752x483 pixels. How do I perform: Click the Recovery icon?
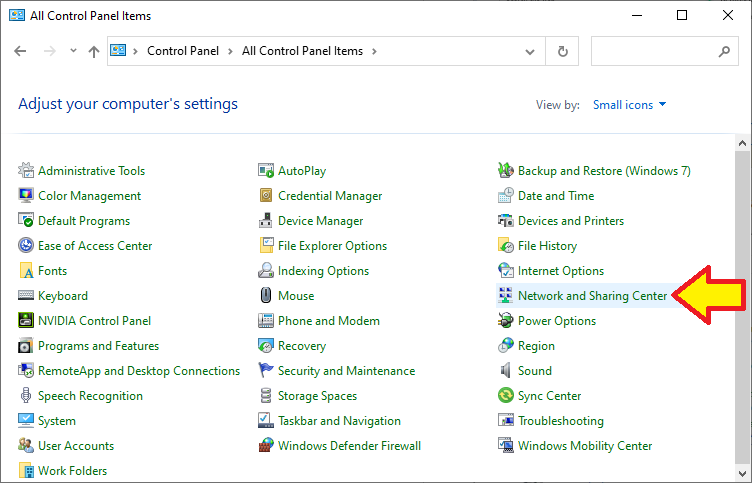(x=266, y=345)
